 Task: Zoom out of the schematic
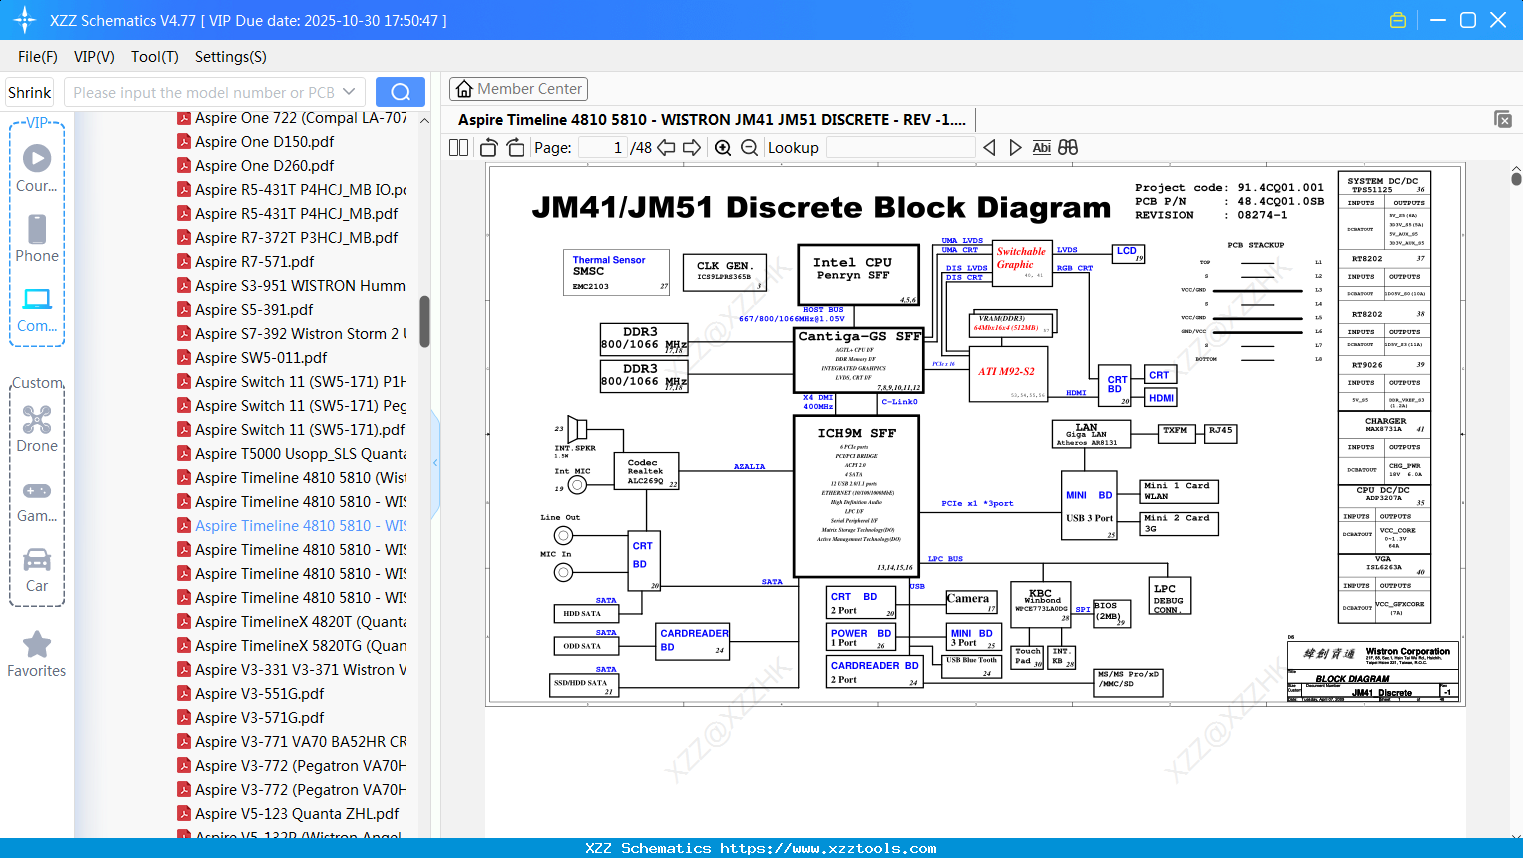[750, 147]
